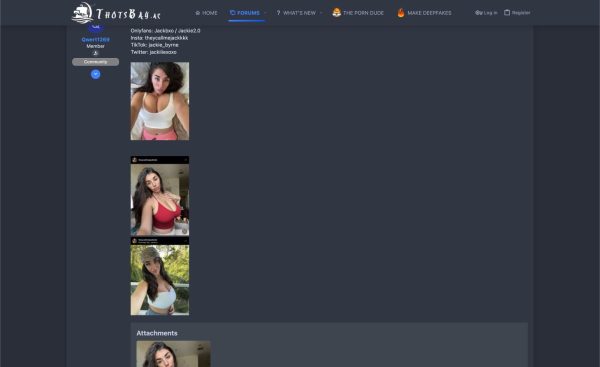600x367 pixels.
Task: Click the Register clipboard icon
Action: click(x=507, y=13)
